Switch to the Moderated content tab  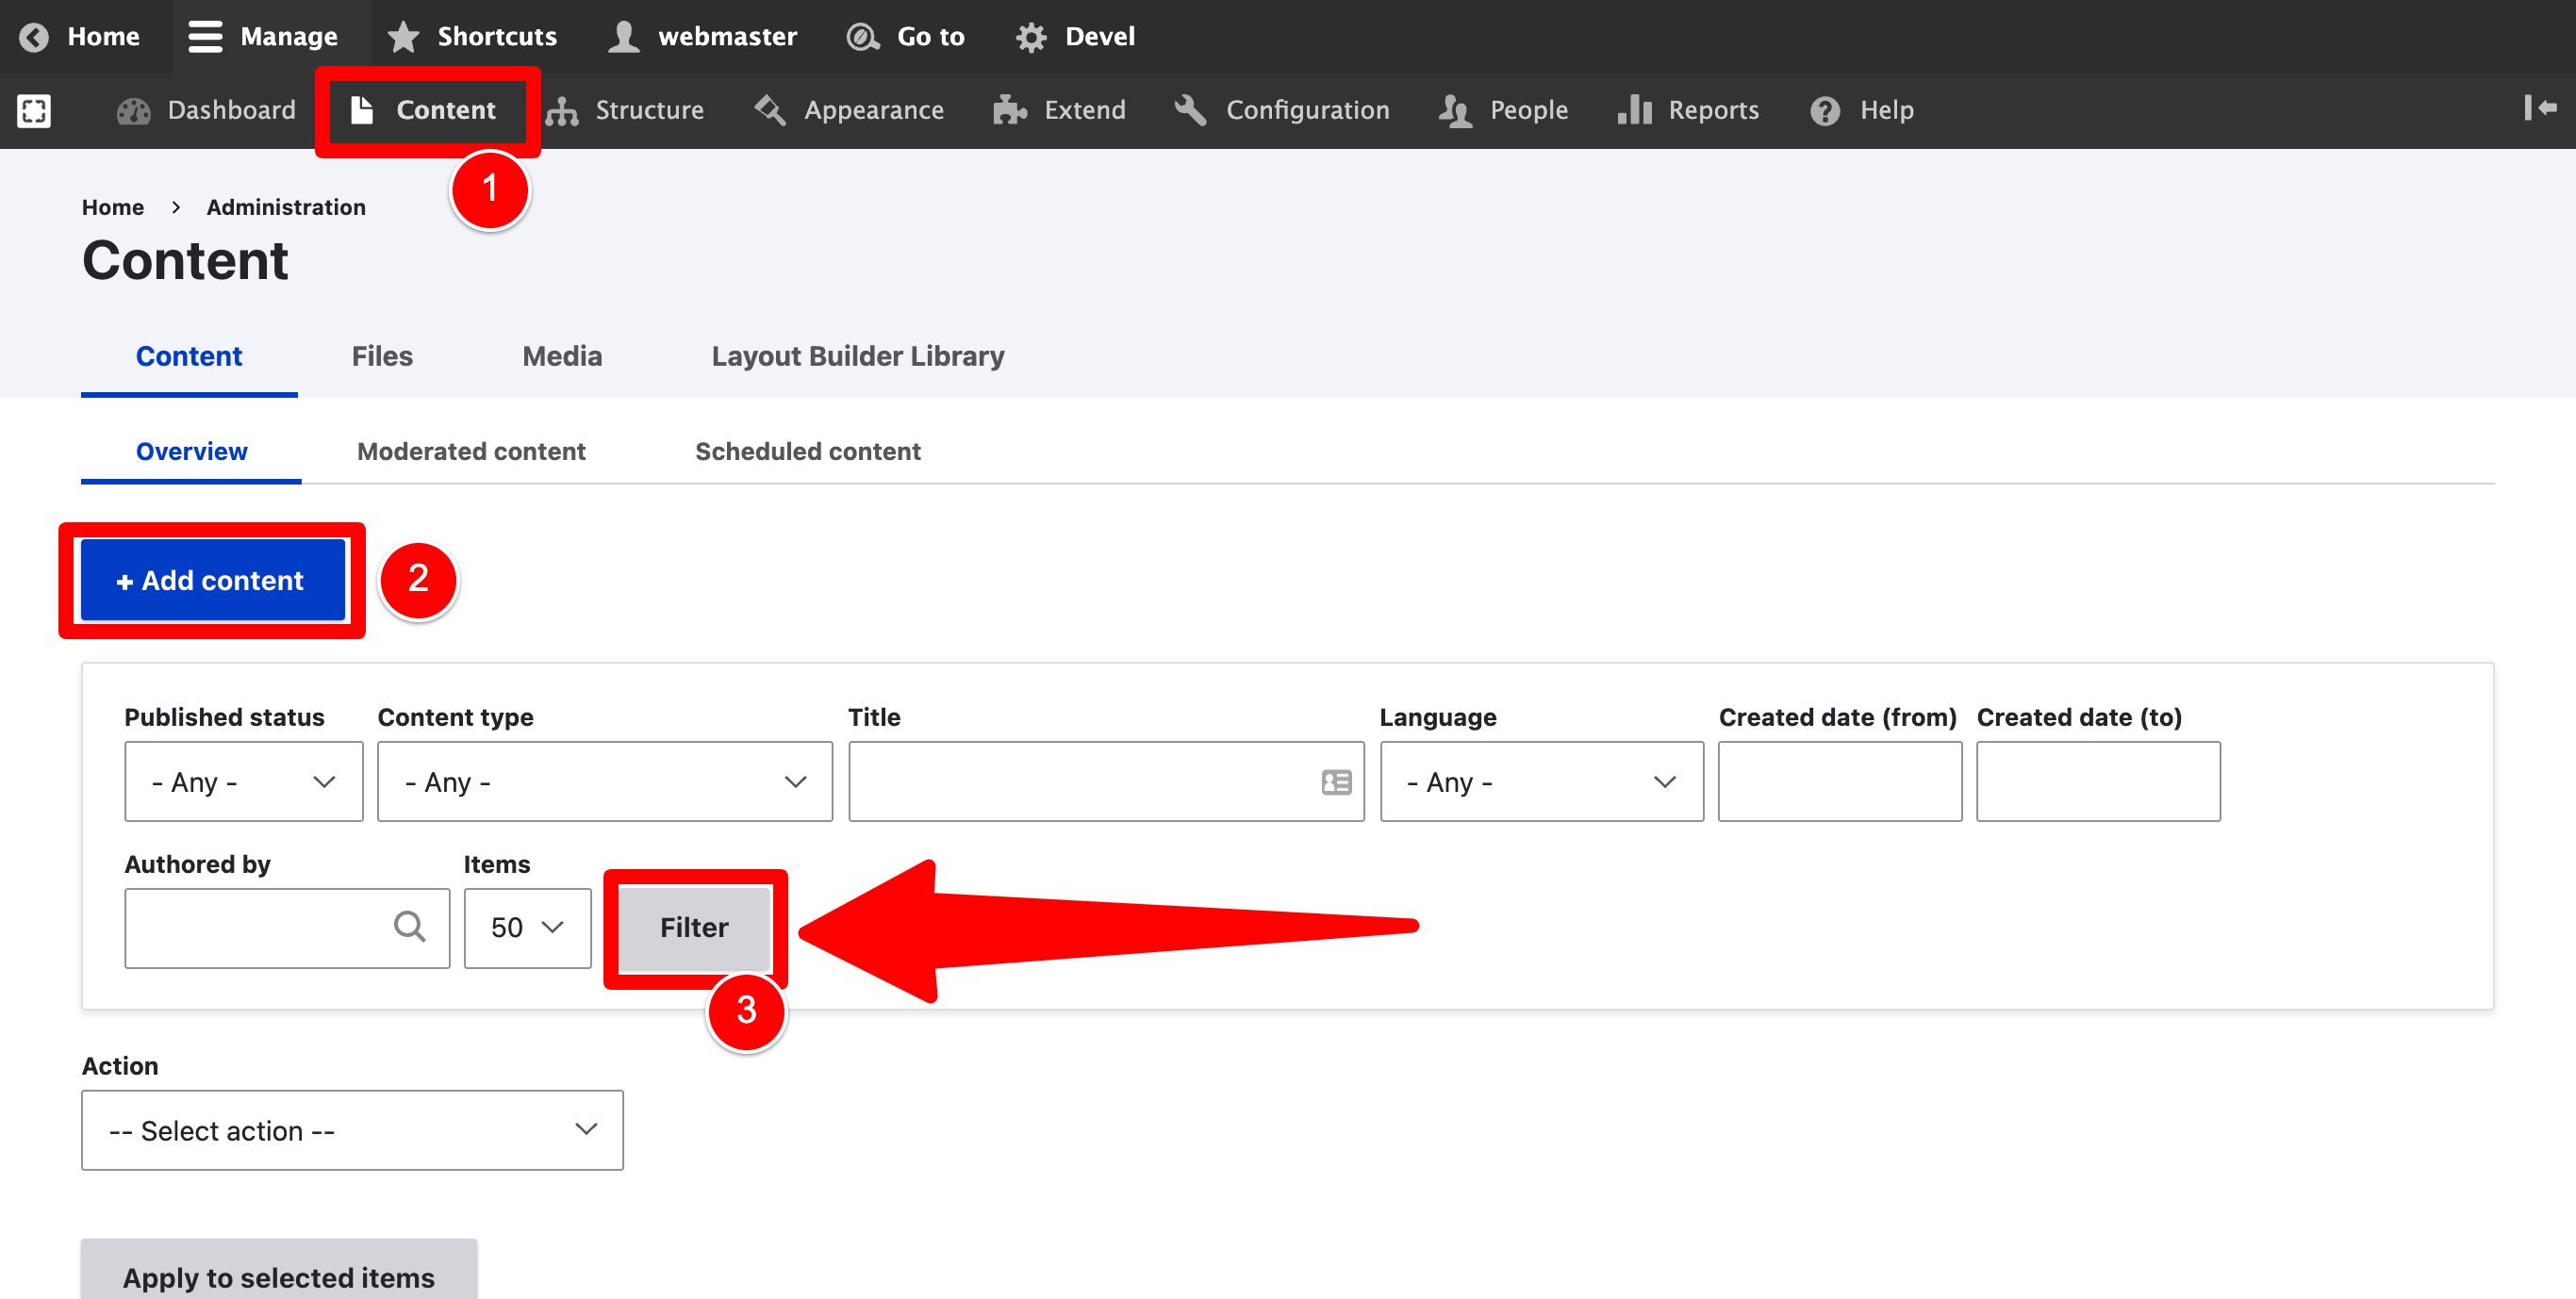(x=471, y=452)
